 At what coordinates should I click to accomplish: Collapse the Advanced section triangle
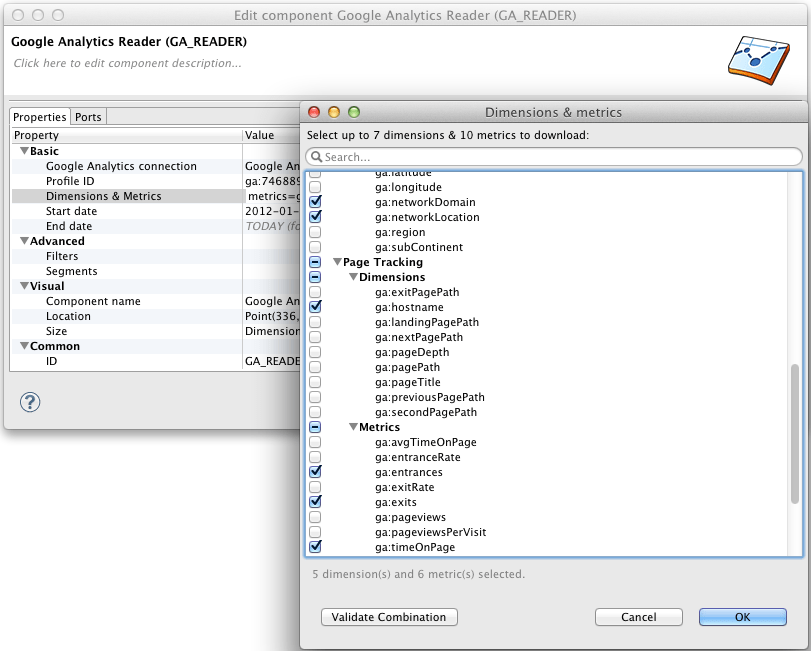point(23,241)
